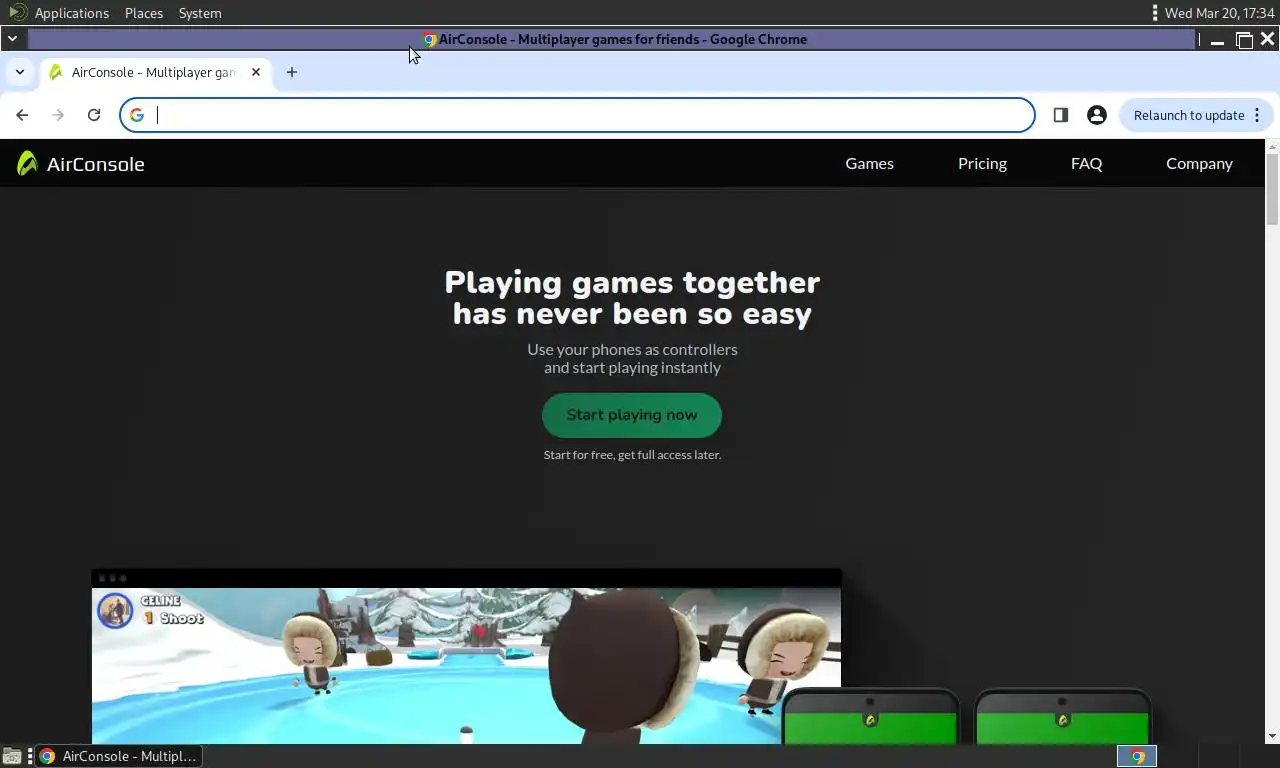Maximize the Chrome window
This screenshot has width=1280, height=768.
(x=1244, y=40)
